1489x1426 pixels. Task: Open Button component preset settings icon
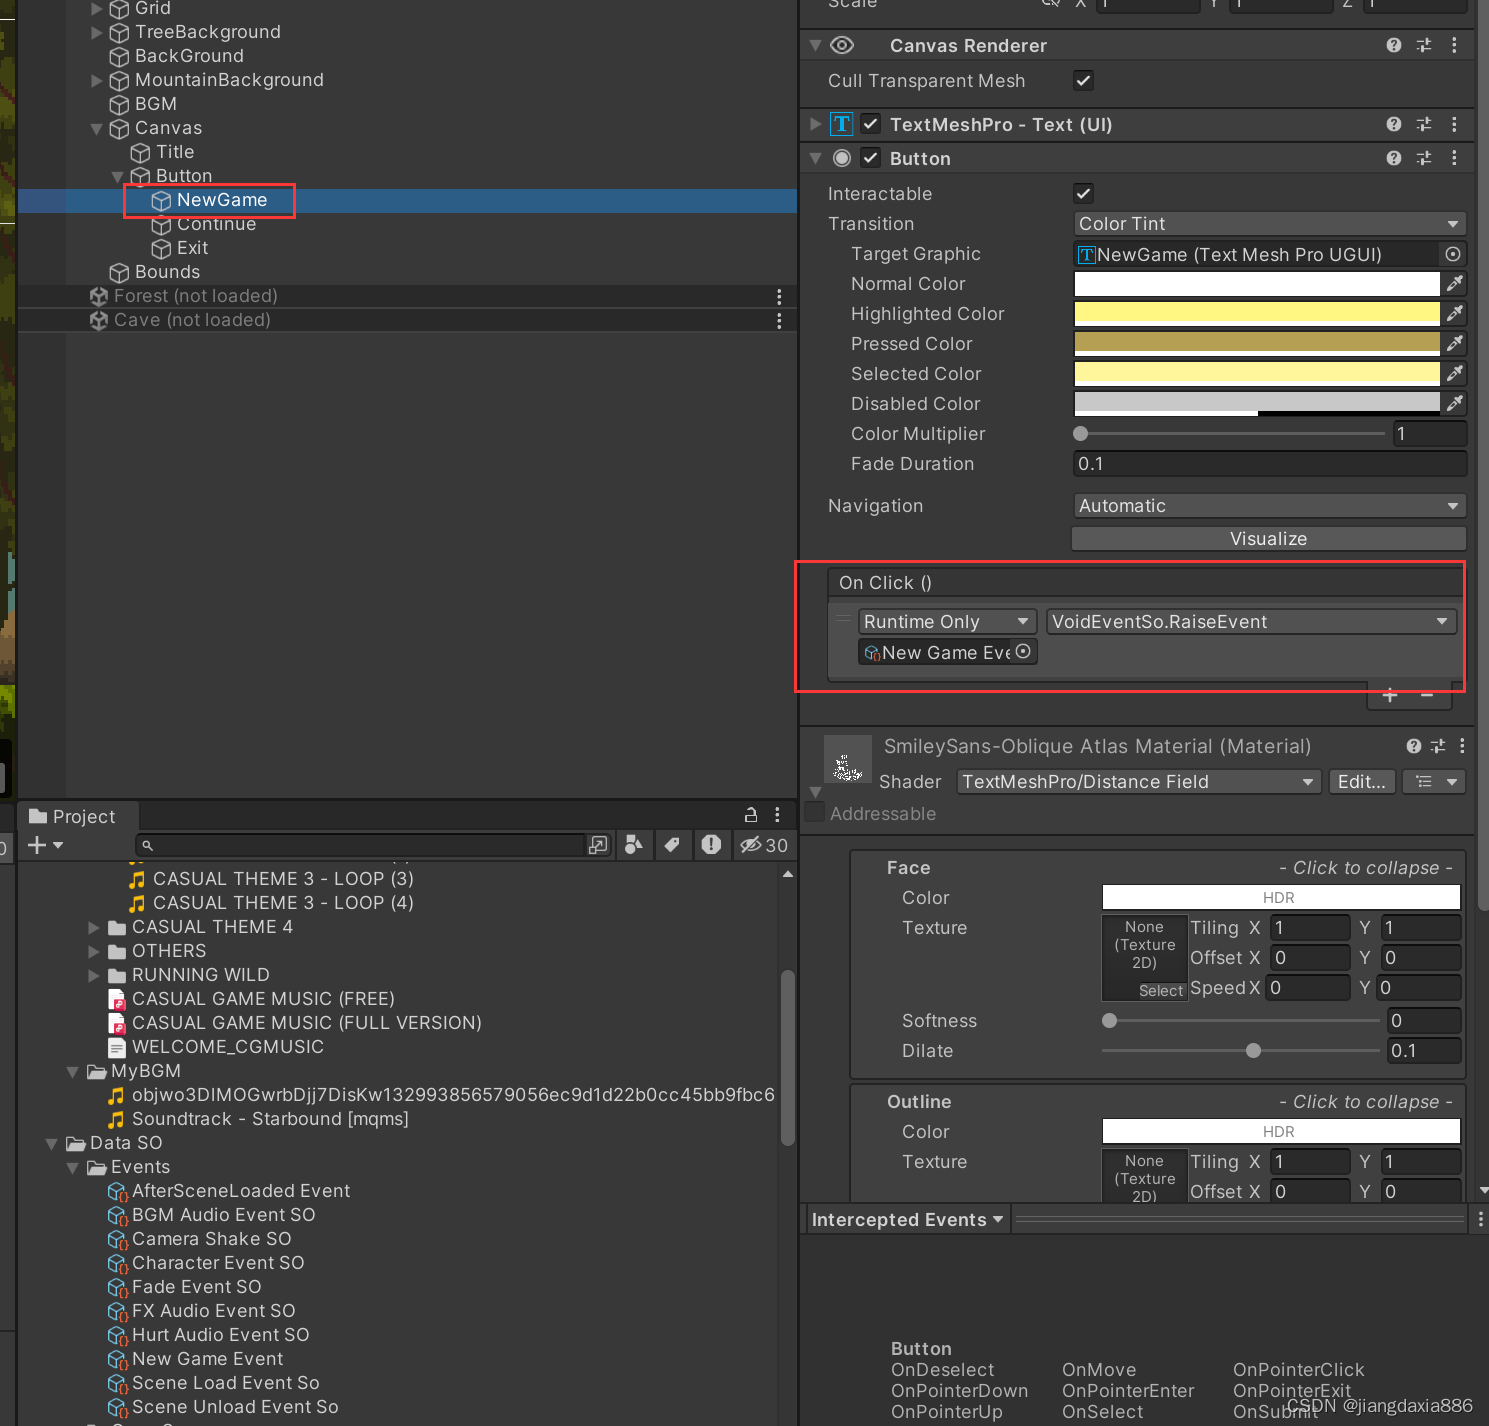pyautogui.click(x=1424, y=158)
